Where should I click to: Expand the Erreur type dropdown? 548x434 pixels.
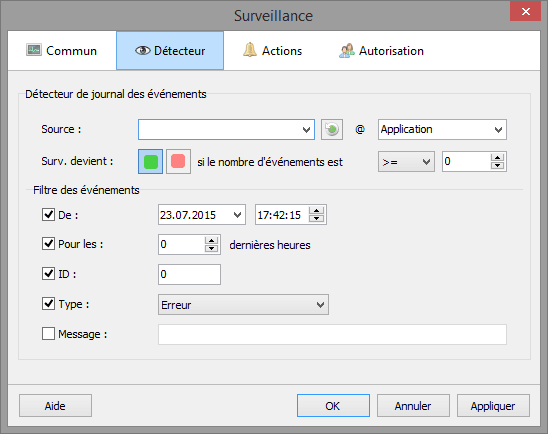pyautogui.click(x=243, y=305)
